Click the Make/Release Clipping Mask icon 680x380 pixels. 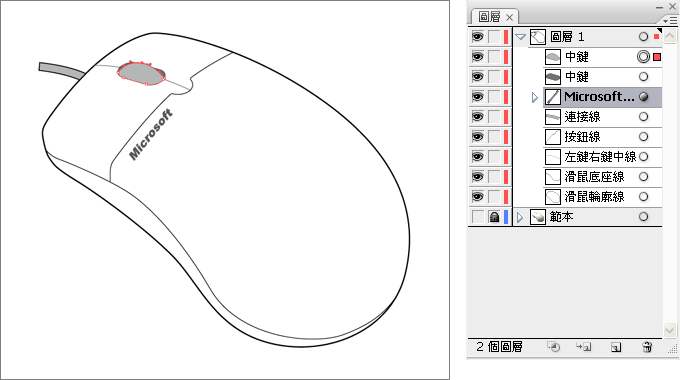[x=553, y=347]
